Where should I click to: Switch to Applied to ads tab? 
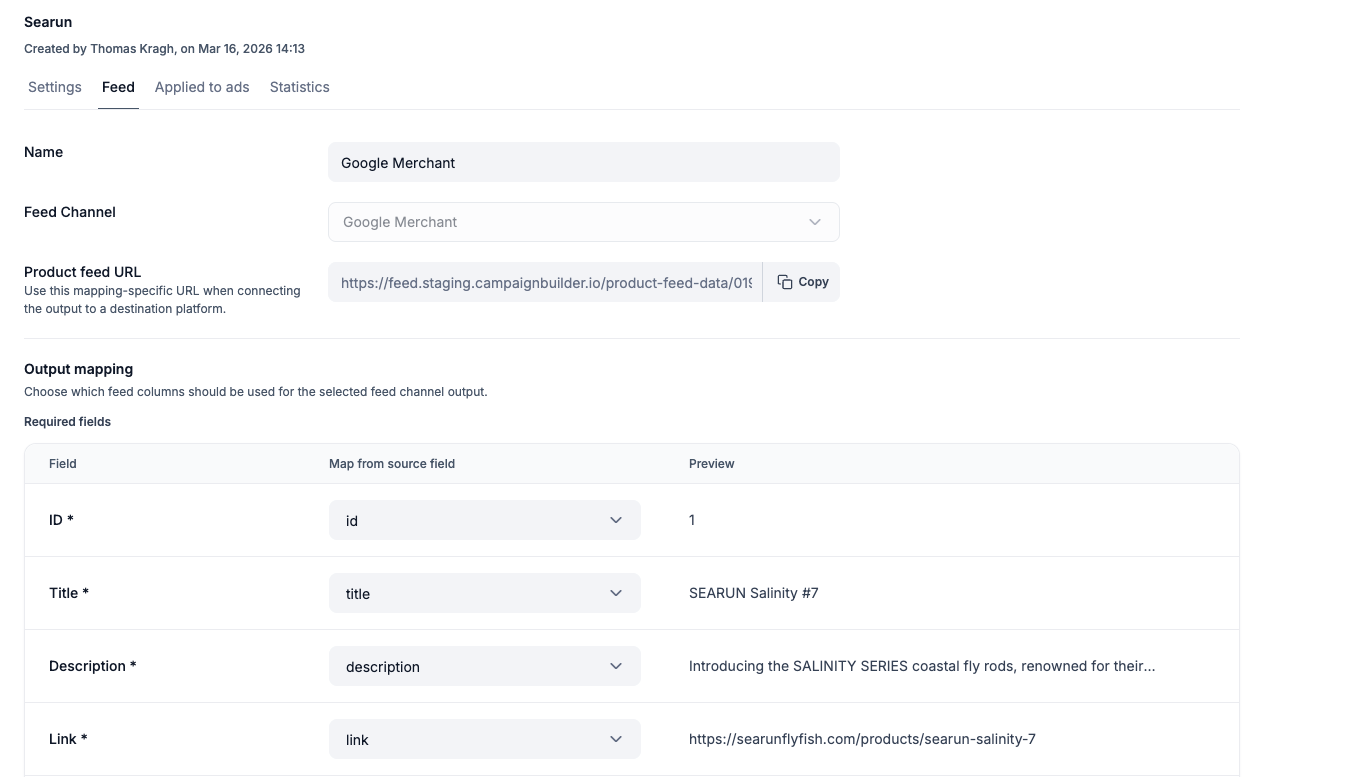(202, 87)
